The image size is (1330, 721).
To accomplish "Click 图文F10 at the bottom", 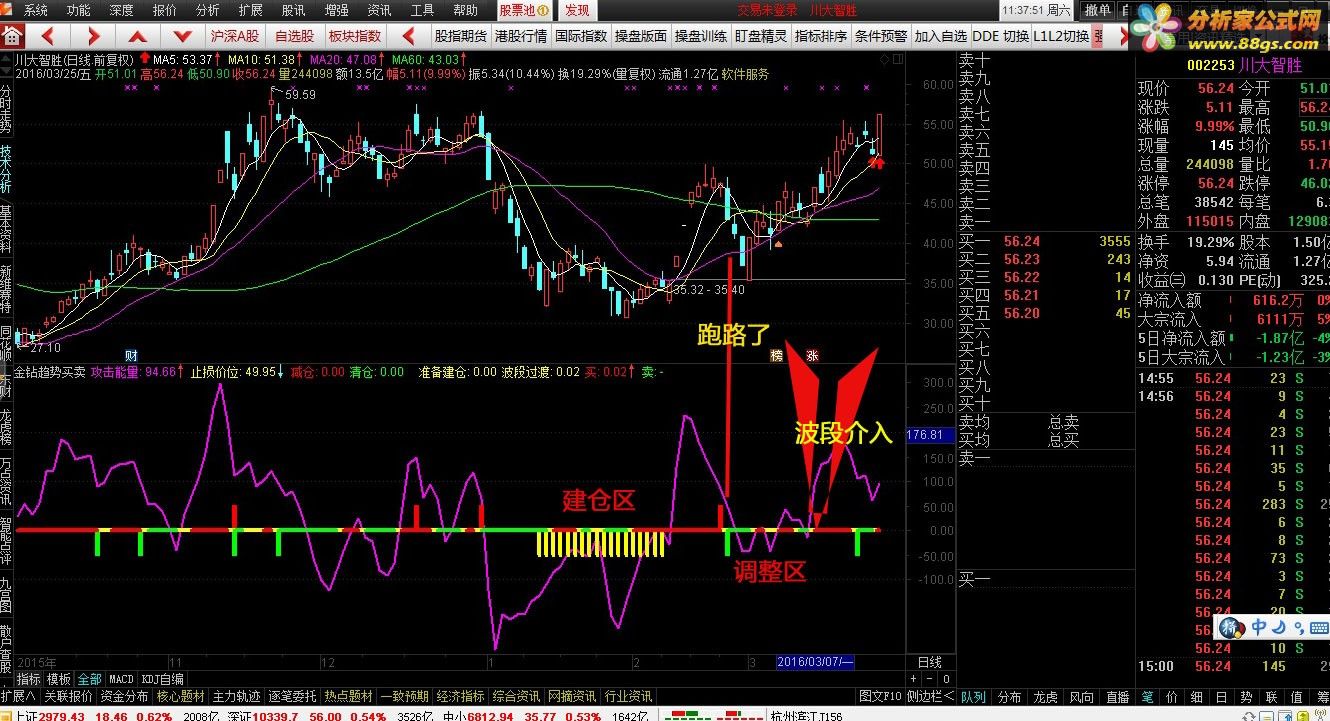I will (x=881, y=696).
